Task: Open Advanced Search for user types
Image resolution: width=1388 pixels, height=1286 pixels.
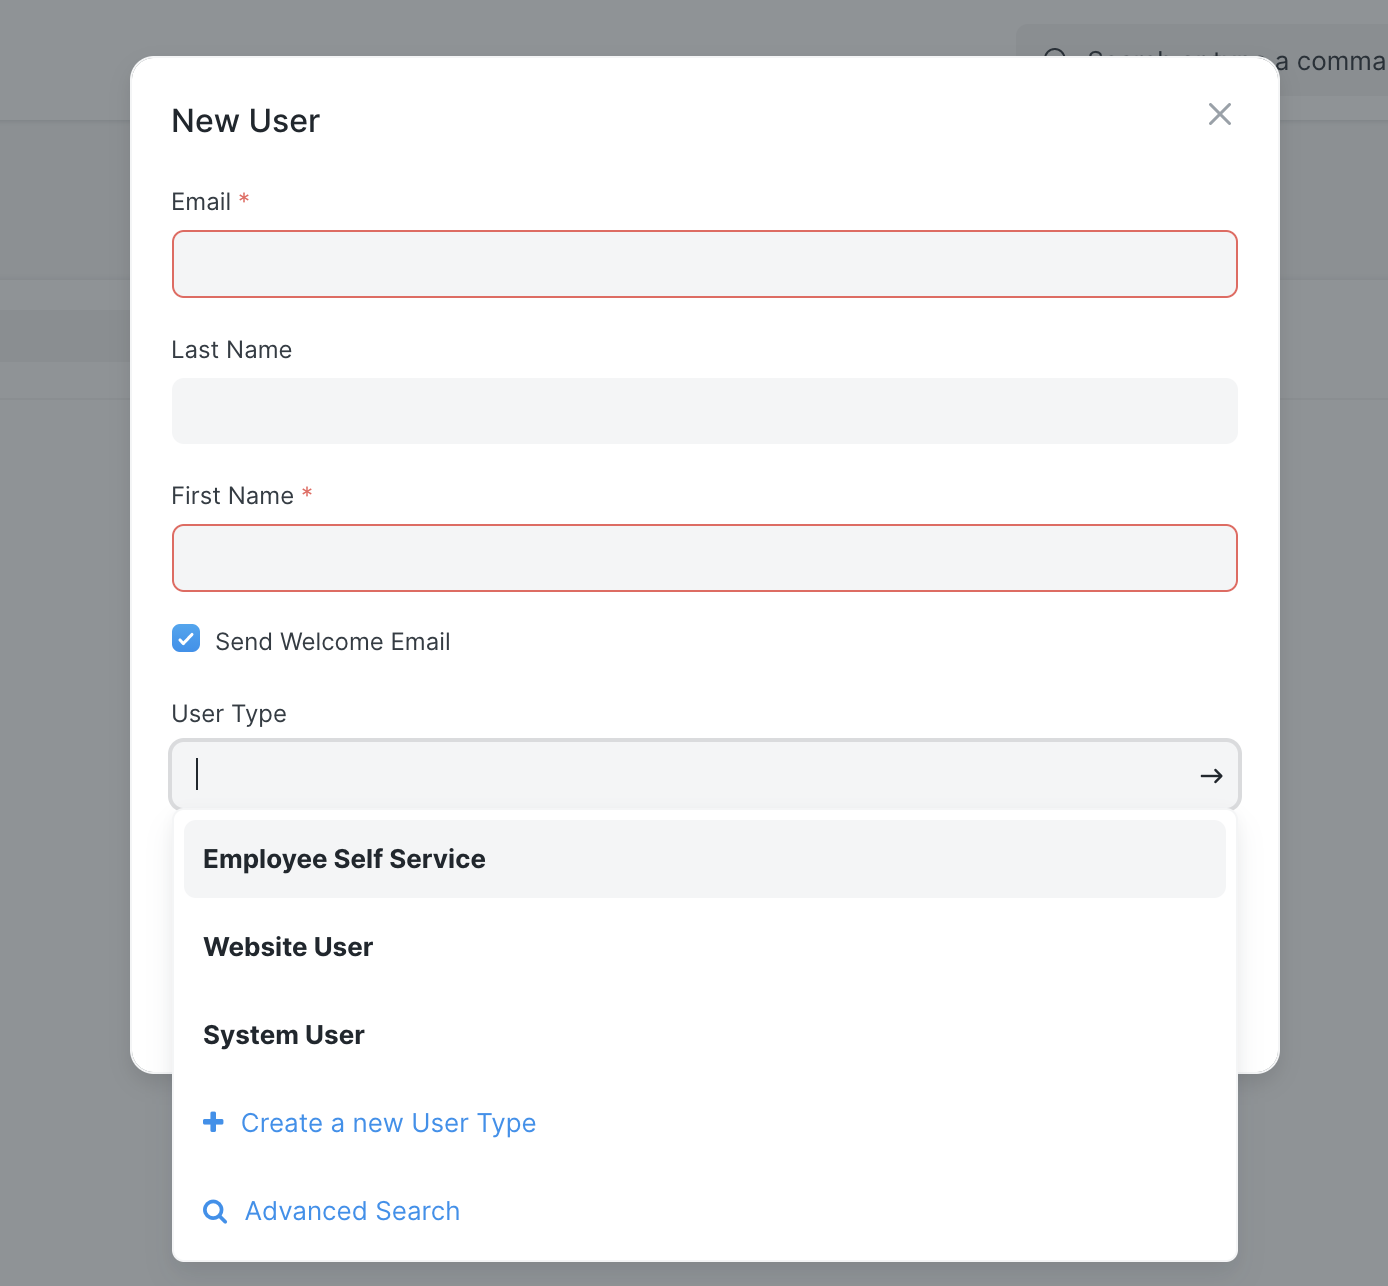Action: point(352,1211)
